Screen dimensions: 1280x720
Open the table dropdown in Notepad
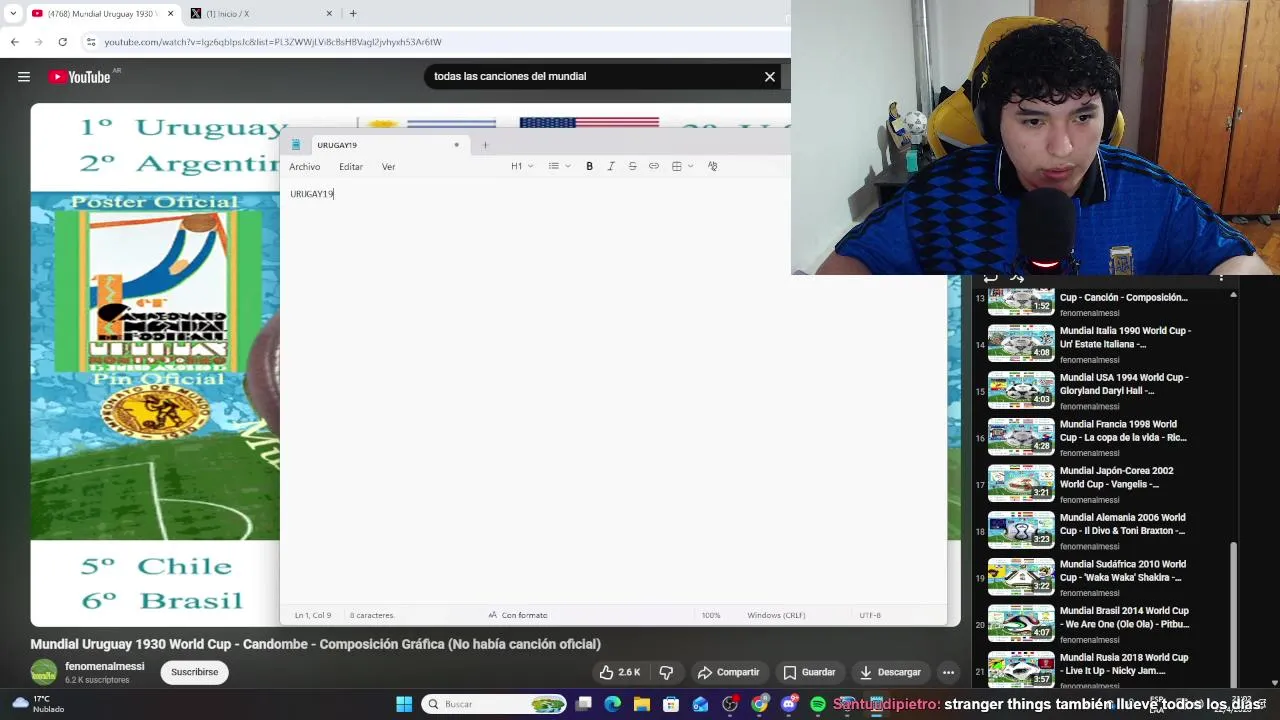(682, 166)
